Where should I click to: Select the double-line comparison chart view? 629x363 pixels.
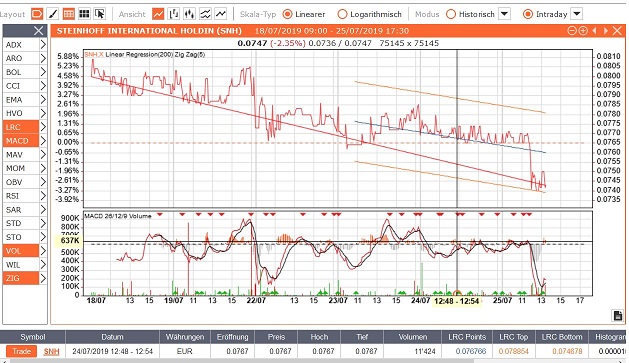click(205, 14)
